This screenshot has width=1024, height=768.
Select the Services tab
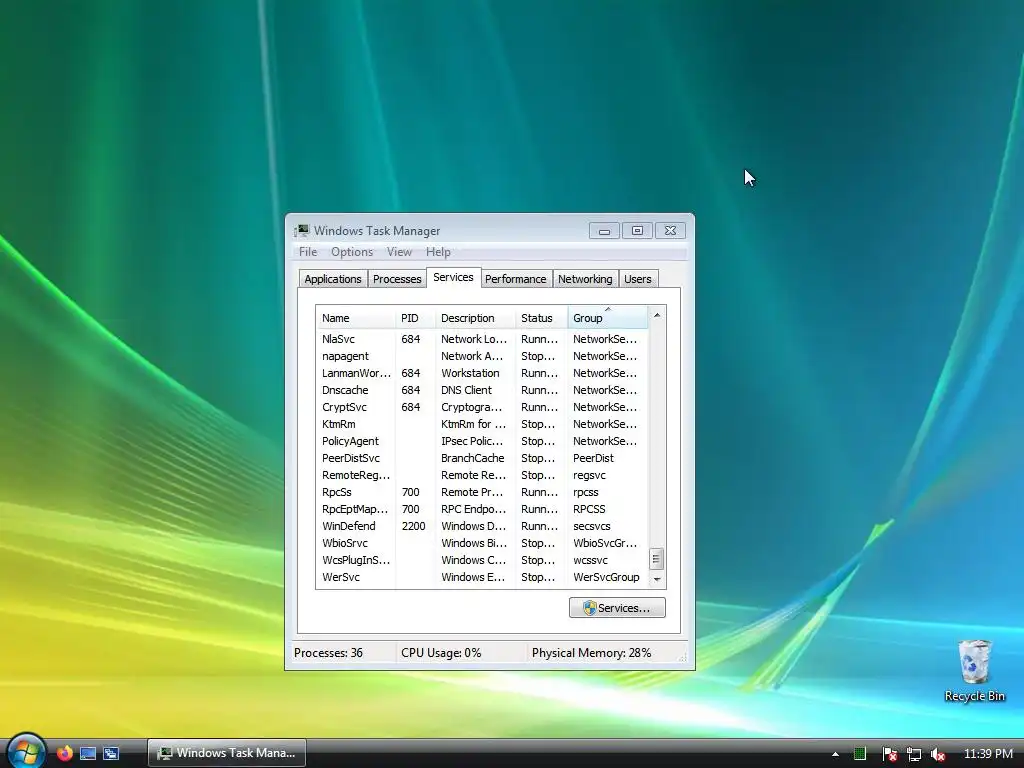point(453,277)
